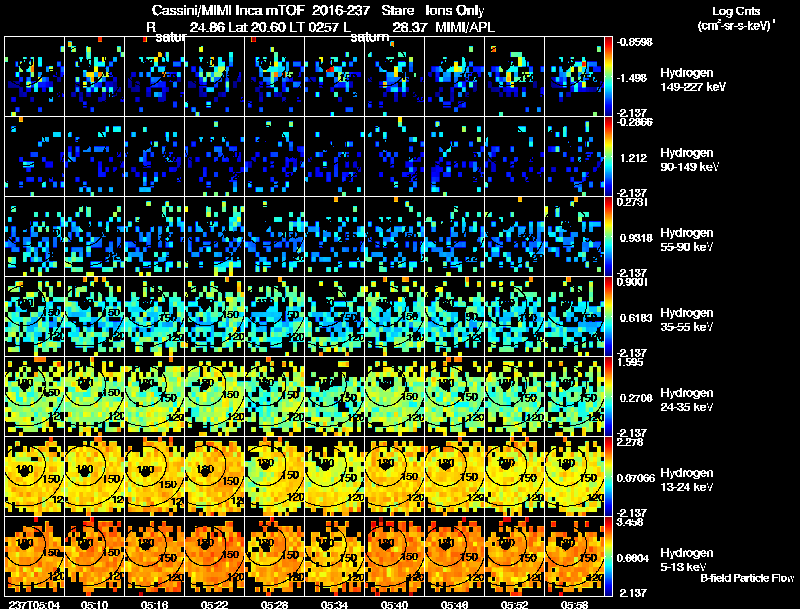Select the 55-90 keV image at 05:58

coord(574,237)
